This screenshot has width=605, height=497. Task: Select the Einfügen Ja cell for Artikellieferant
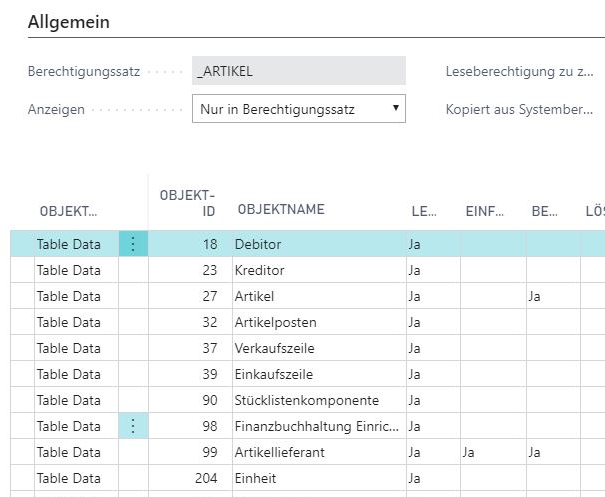(493, 452)
